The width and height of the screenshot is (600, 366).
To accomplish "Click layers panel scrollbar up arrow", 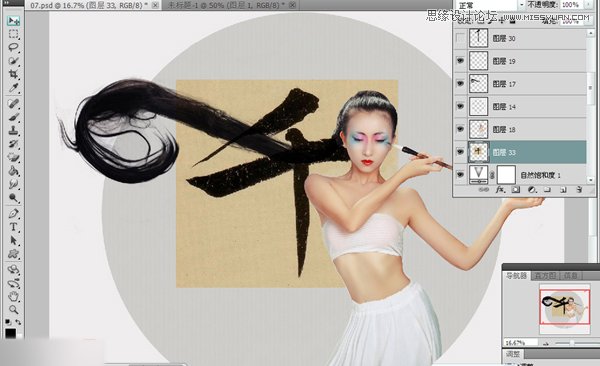I will [591, 33].
